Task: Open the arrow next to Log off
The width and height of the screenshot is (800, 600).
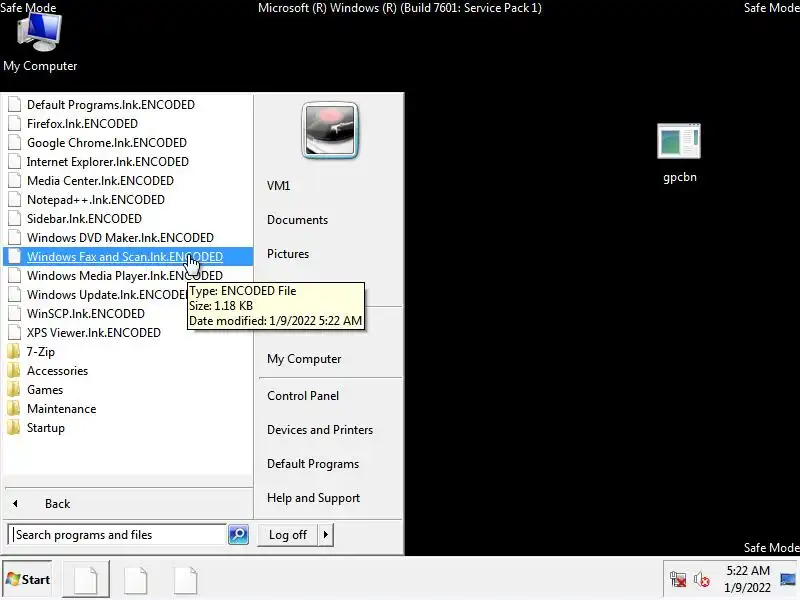Action: 326,535
